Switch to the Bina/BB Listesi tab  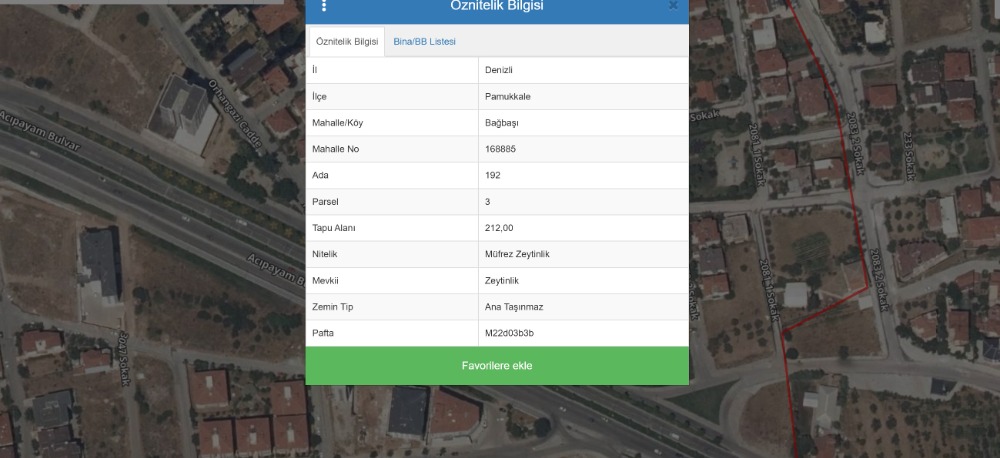pyautogui.click(x=424, y=41)
